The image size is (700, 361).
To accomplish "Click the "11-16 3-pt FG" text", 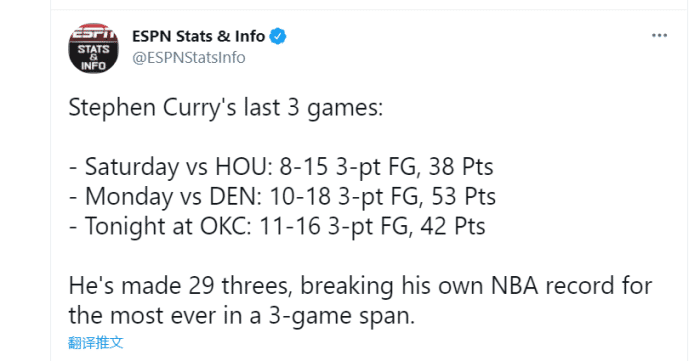I will [x=333, y=226].
